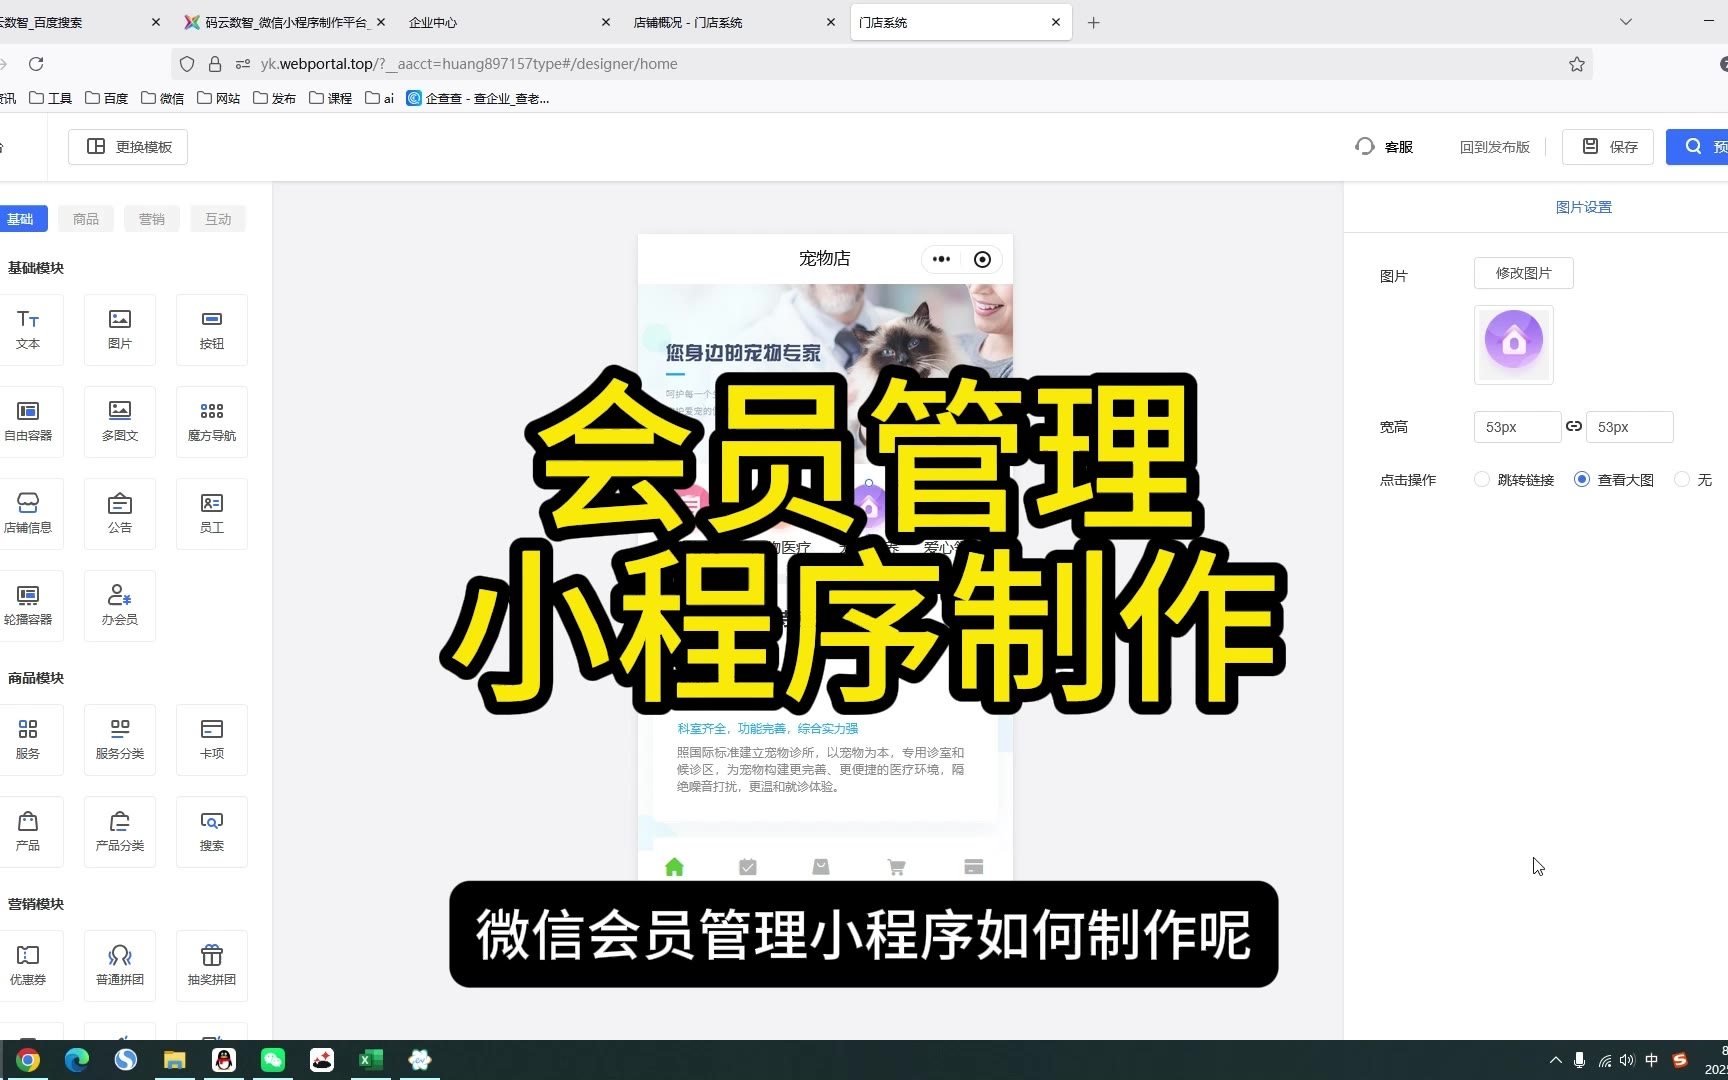Screen dimensions: 1728x1080
Task: Click the mini-program more dots icon
Action: tap(941, 259)
